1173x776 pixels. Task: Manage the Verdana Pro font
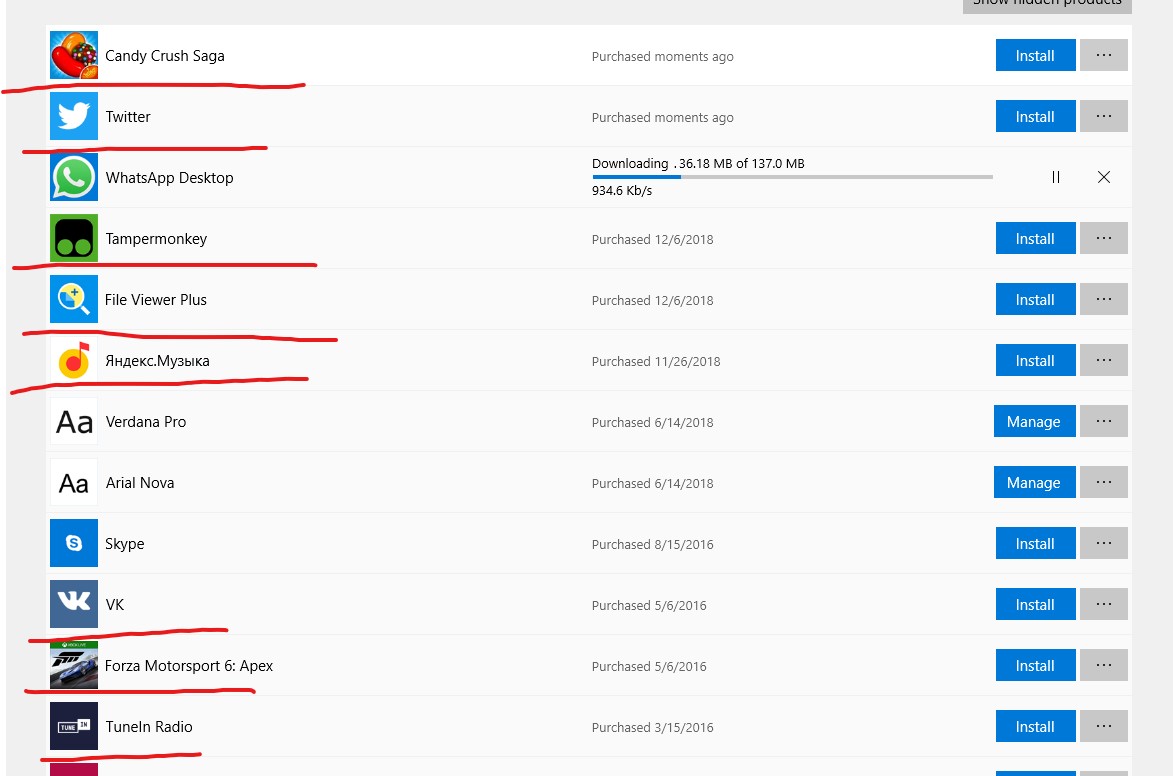1035,421
